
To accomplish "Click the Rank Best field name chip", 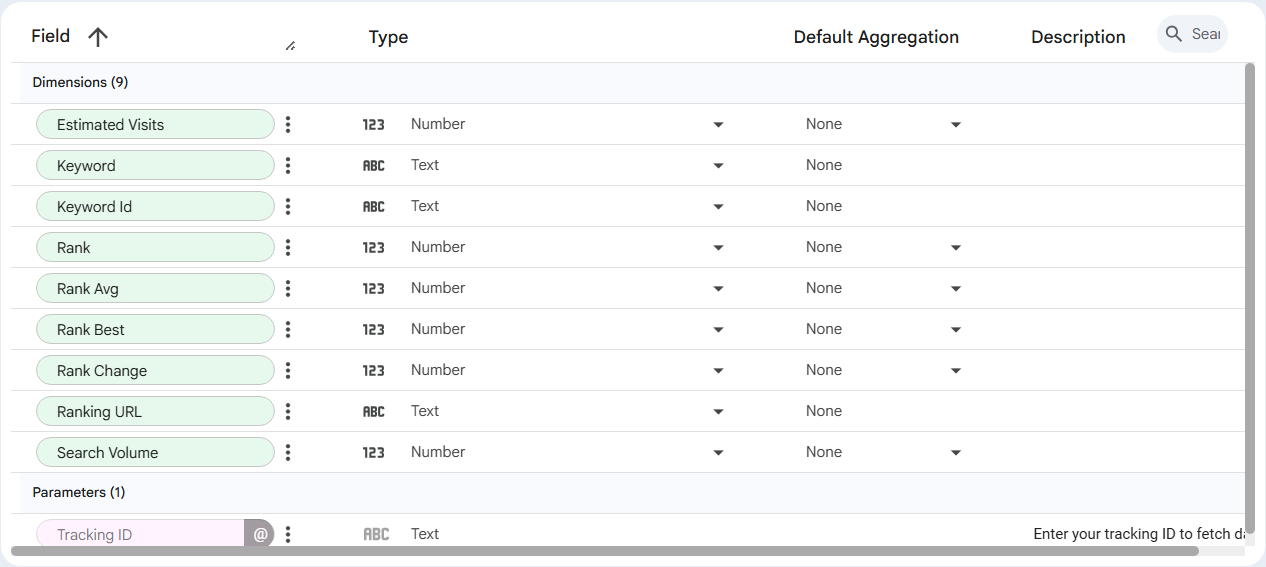I will click(x=154, y=330).
